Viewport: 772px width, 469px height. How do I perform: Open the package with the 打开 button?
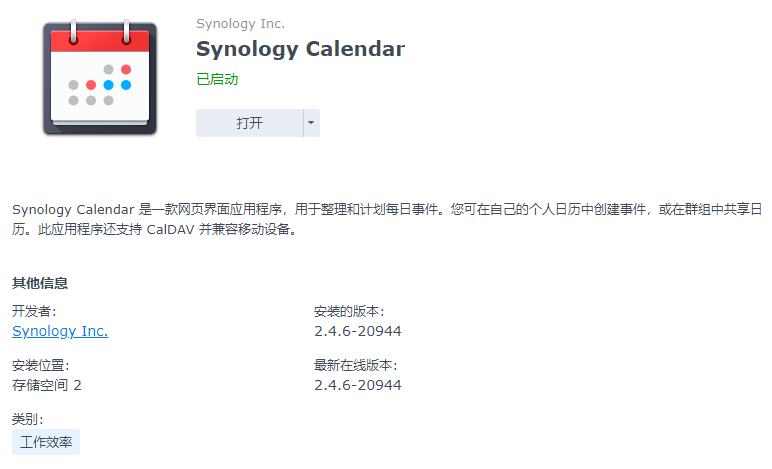249,123
